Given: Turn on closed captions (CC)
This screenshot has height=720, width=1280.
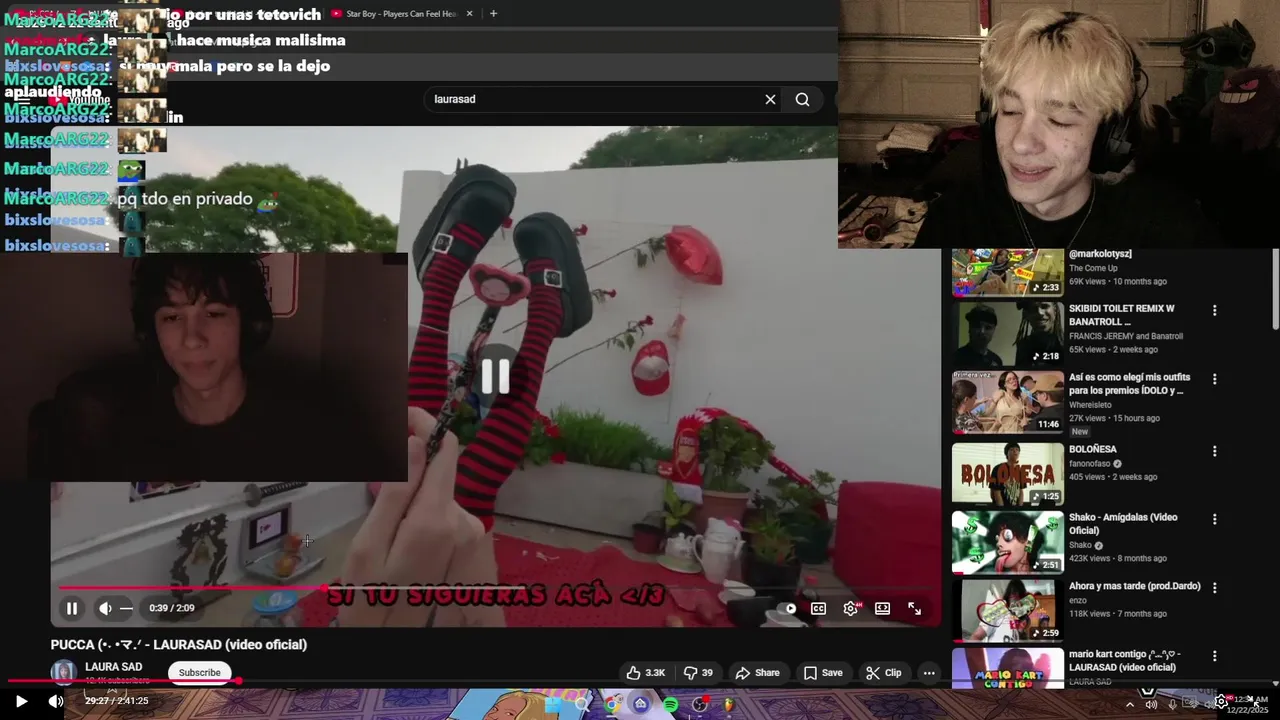Looking at the screenshot, I should (x=818, y=608).
